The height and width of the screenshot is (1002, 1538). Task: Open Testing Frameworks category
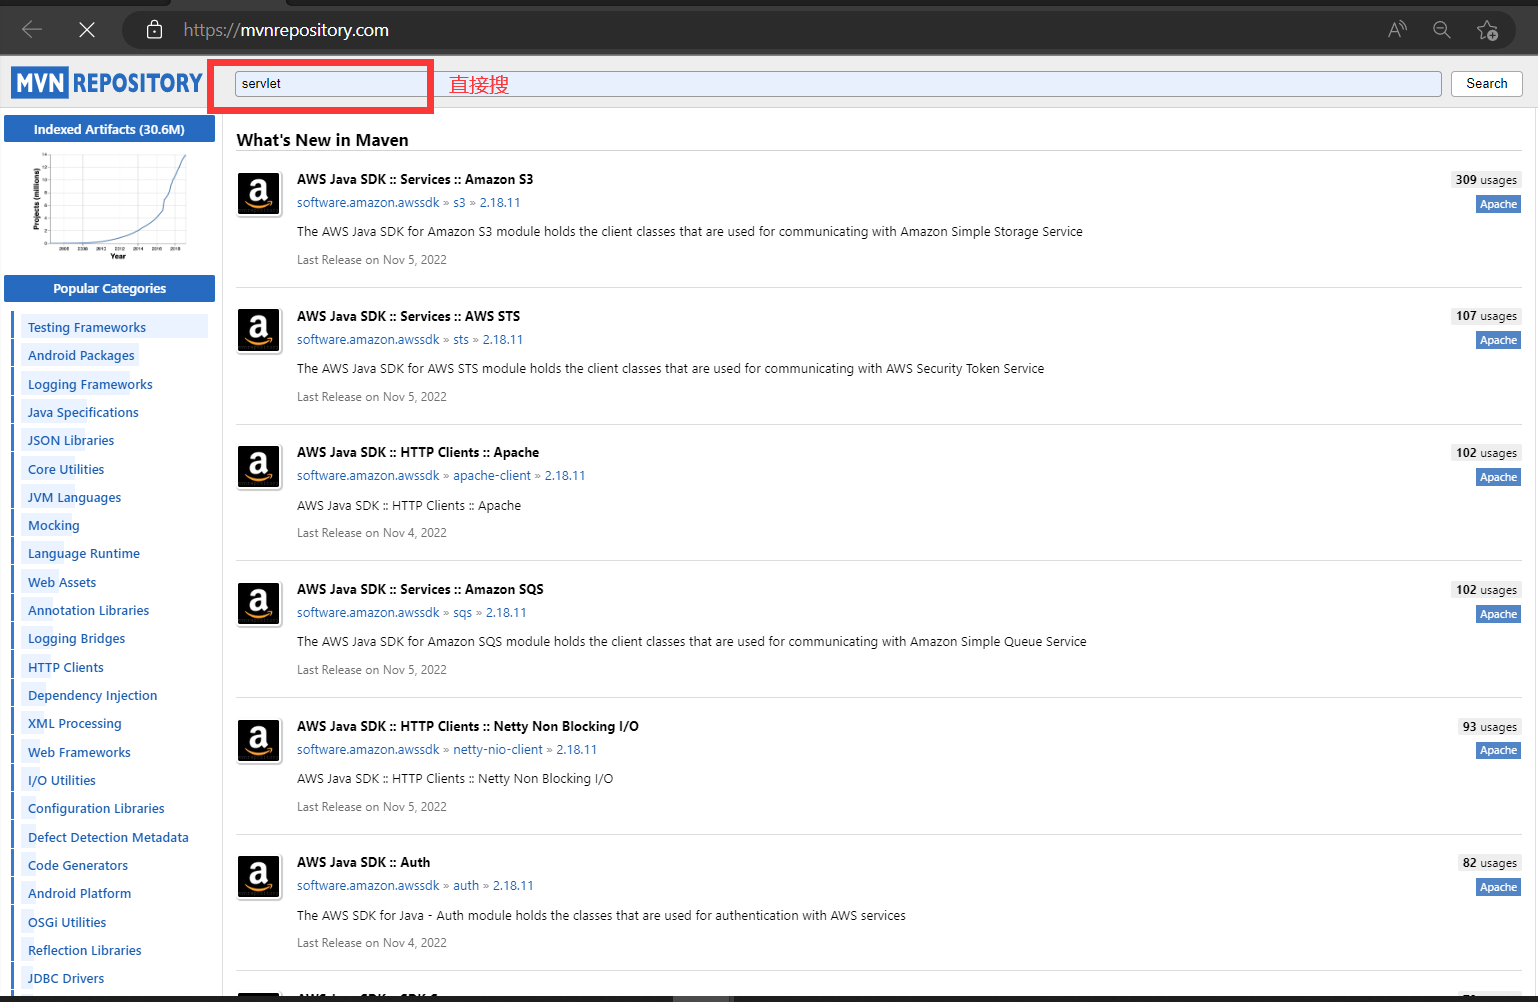coord(87,327)
